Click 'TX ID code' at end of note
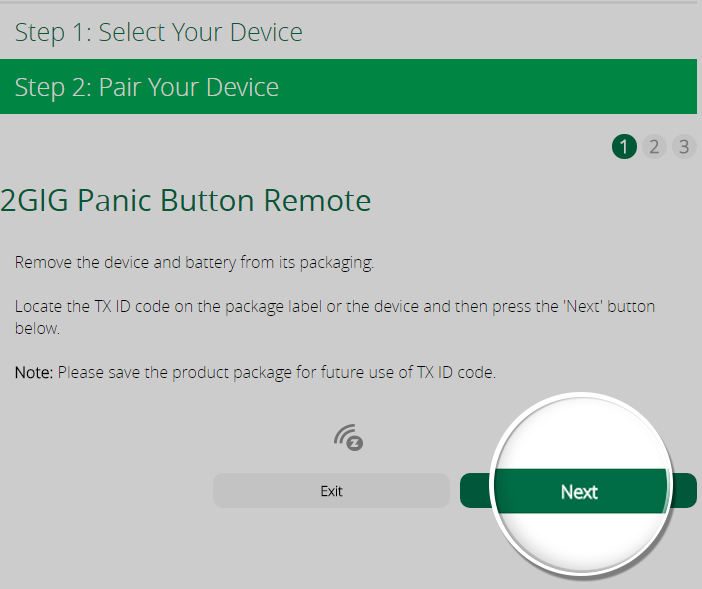This screenshot has width=702, height=589. (456, 372)
